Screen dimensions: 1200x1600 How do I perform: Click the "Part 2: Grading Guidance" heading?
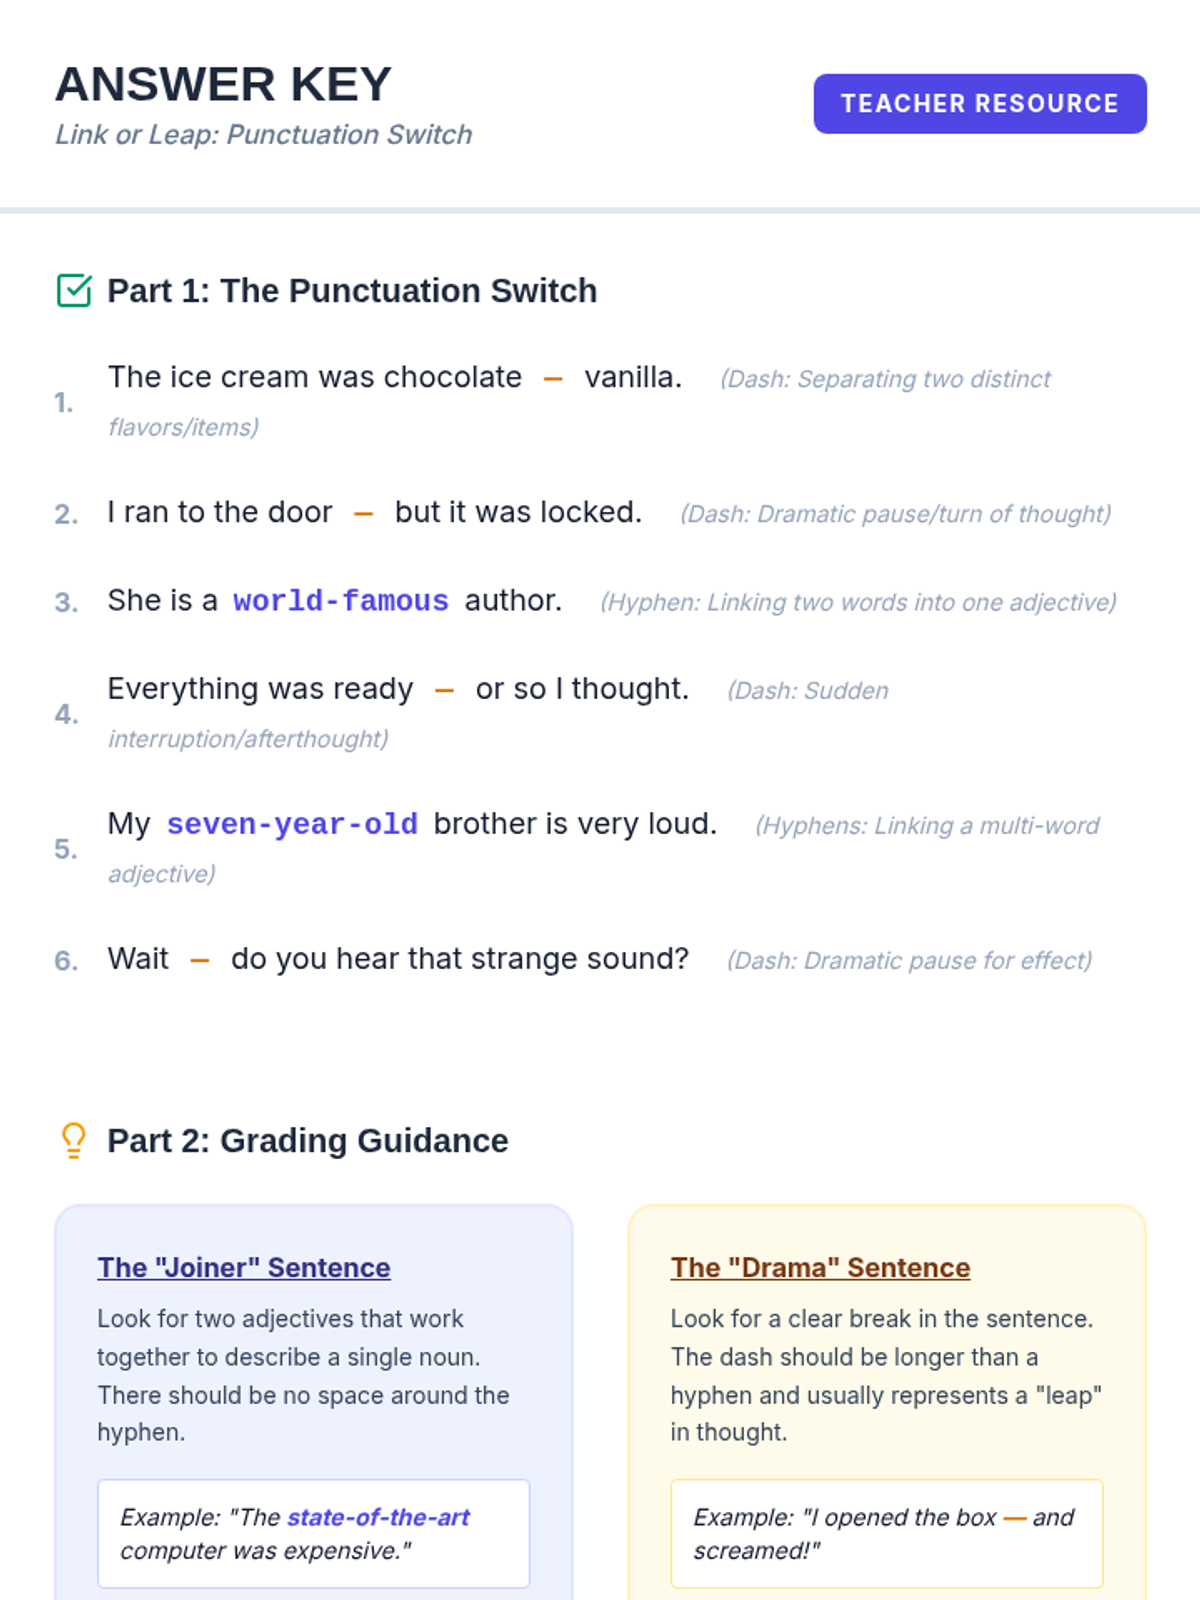[x=308, y=1141]
